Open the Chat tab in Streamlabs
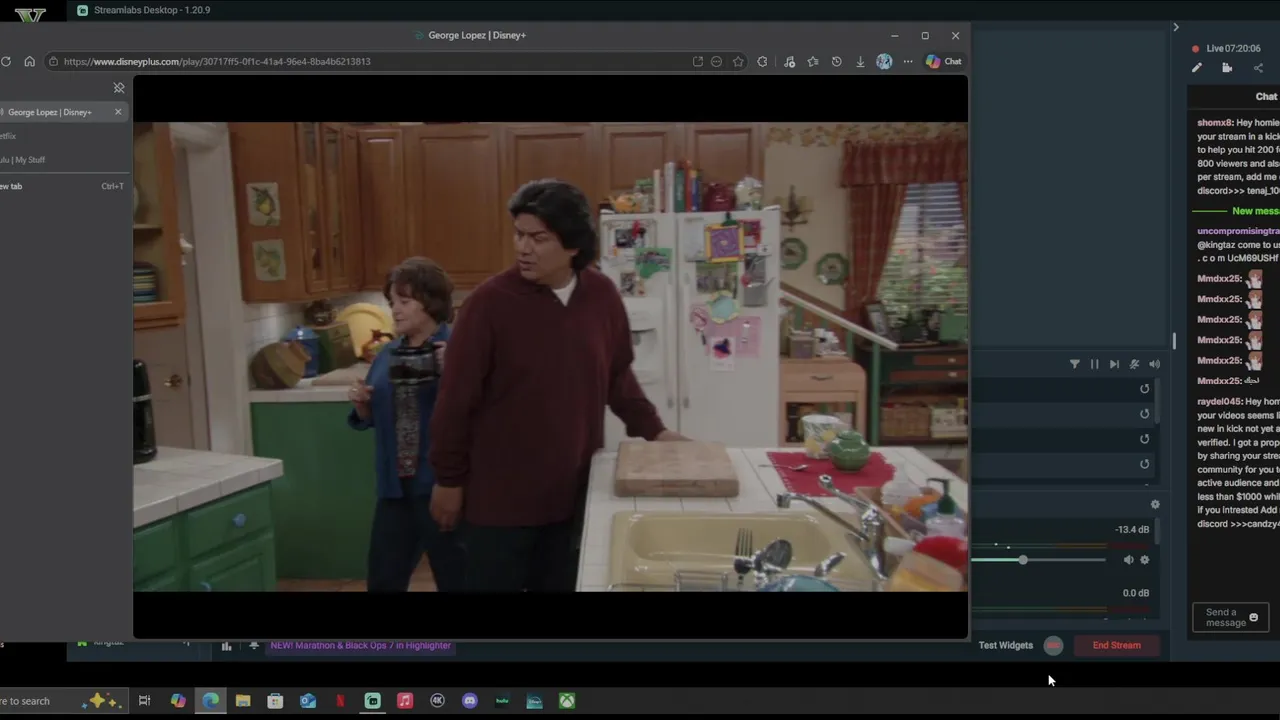Screen dimensions: 1280x720 [1266, 97]
